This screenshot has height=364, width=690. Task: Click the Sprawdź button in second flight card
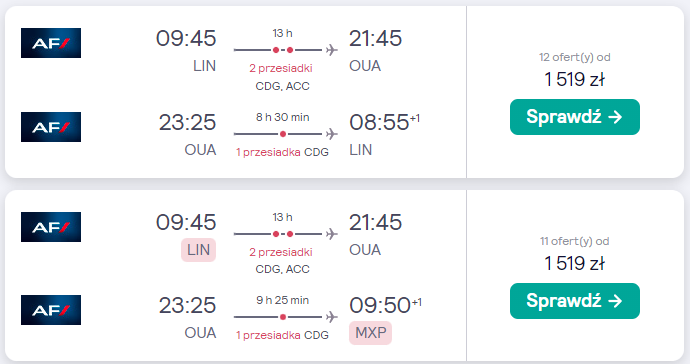[x=575, y=301]
